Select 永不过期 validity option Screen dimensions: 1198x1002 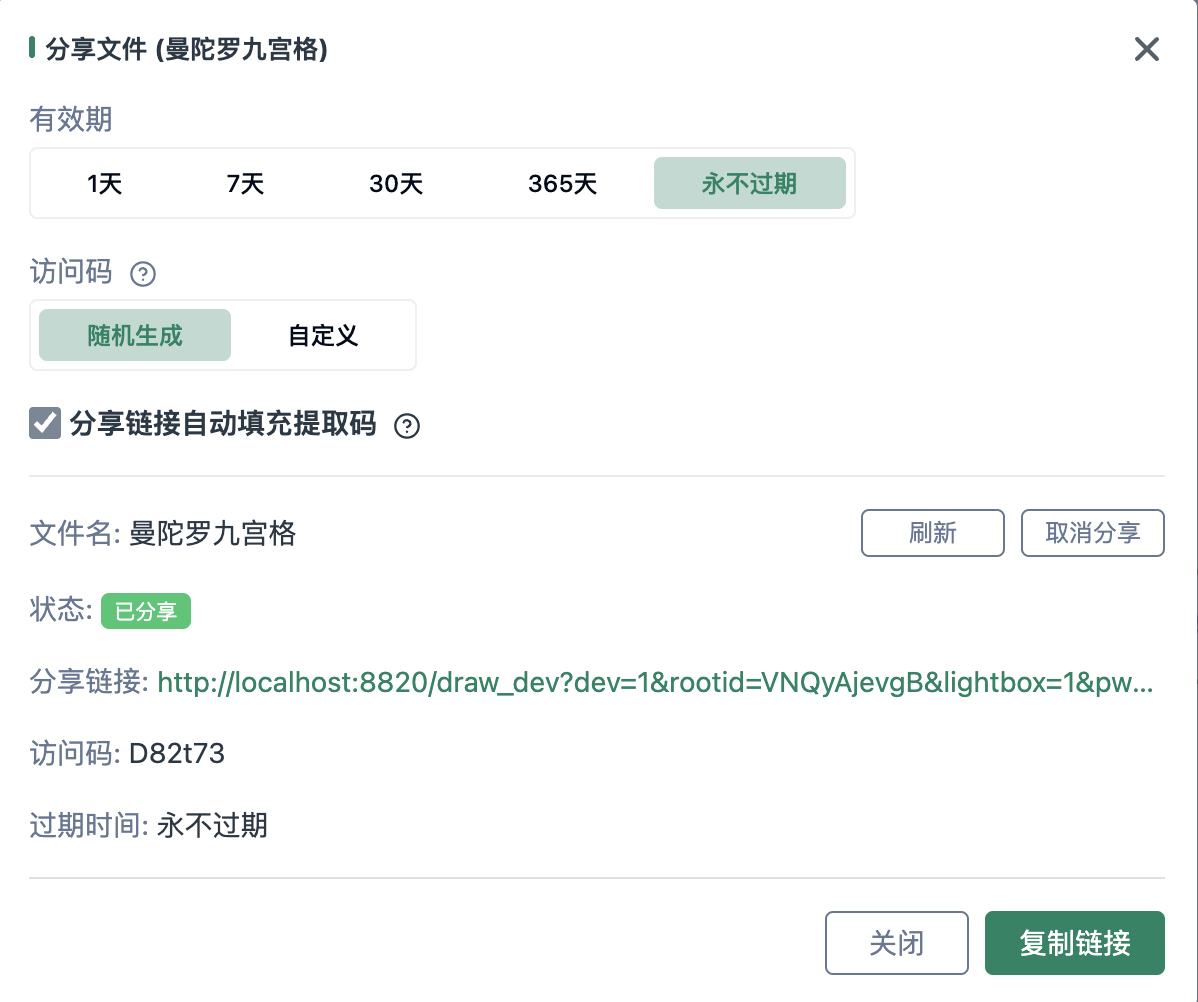point(749,184)
